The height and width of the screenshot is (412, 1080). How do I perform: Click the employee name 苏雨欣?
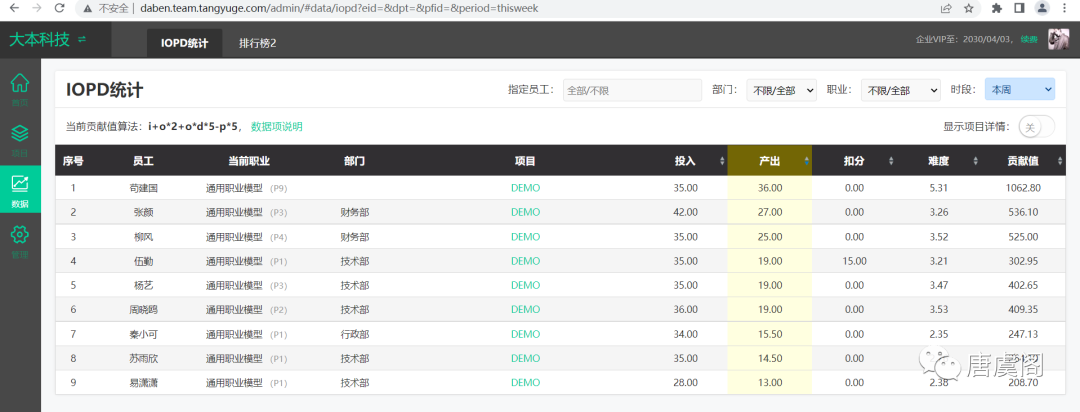[x=143, y=358]
